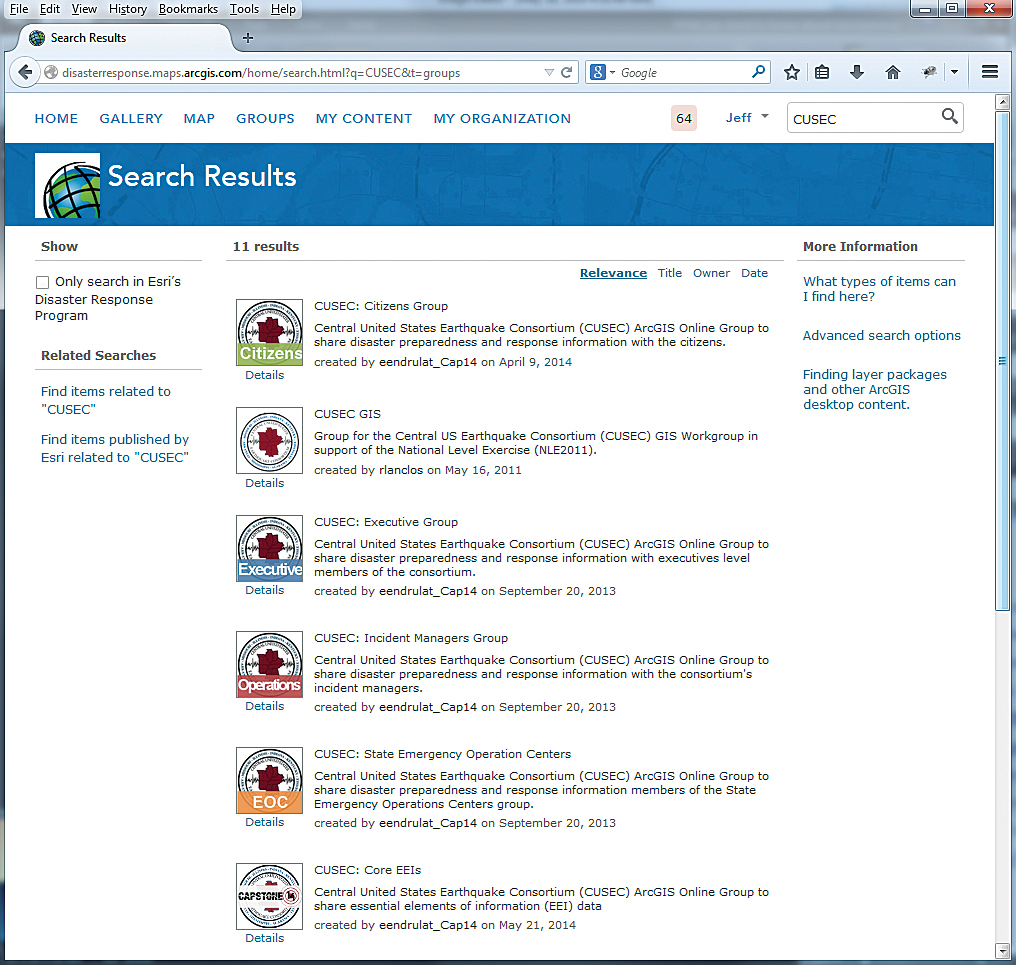Viewport: 1016px width, 965px height.
Task: Open the CUSEC GIS group thumbnail
Action: 270,440
